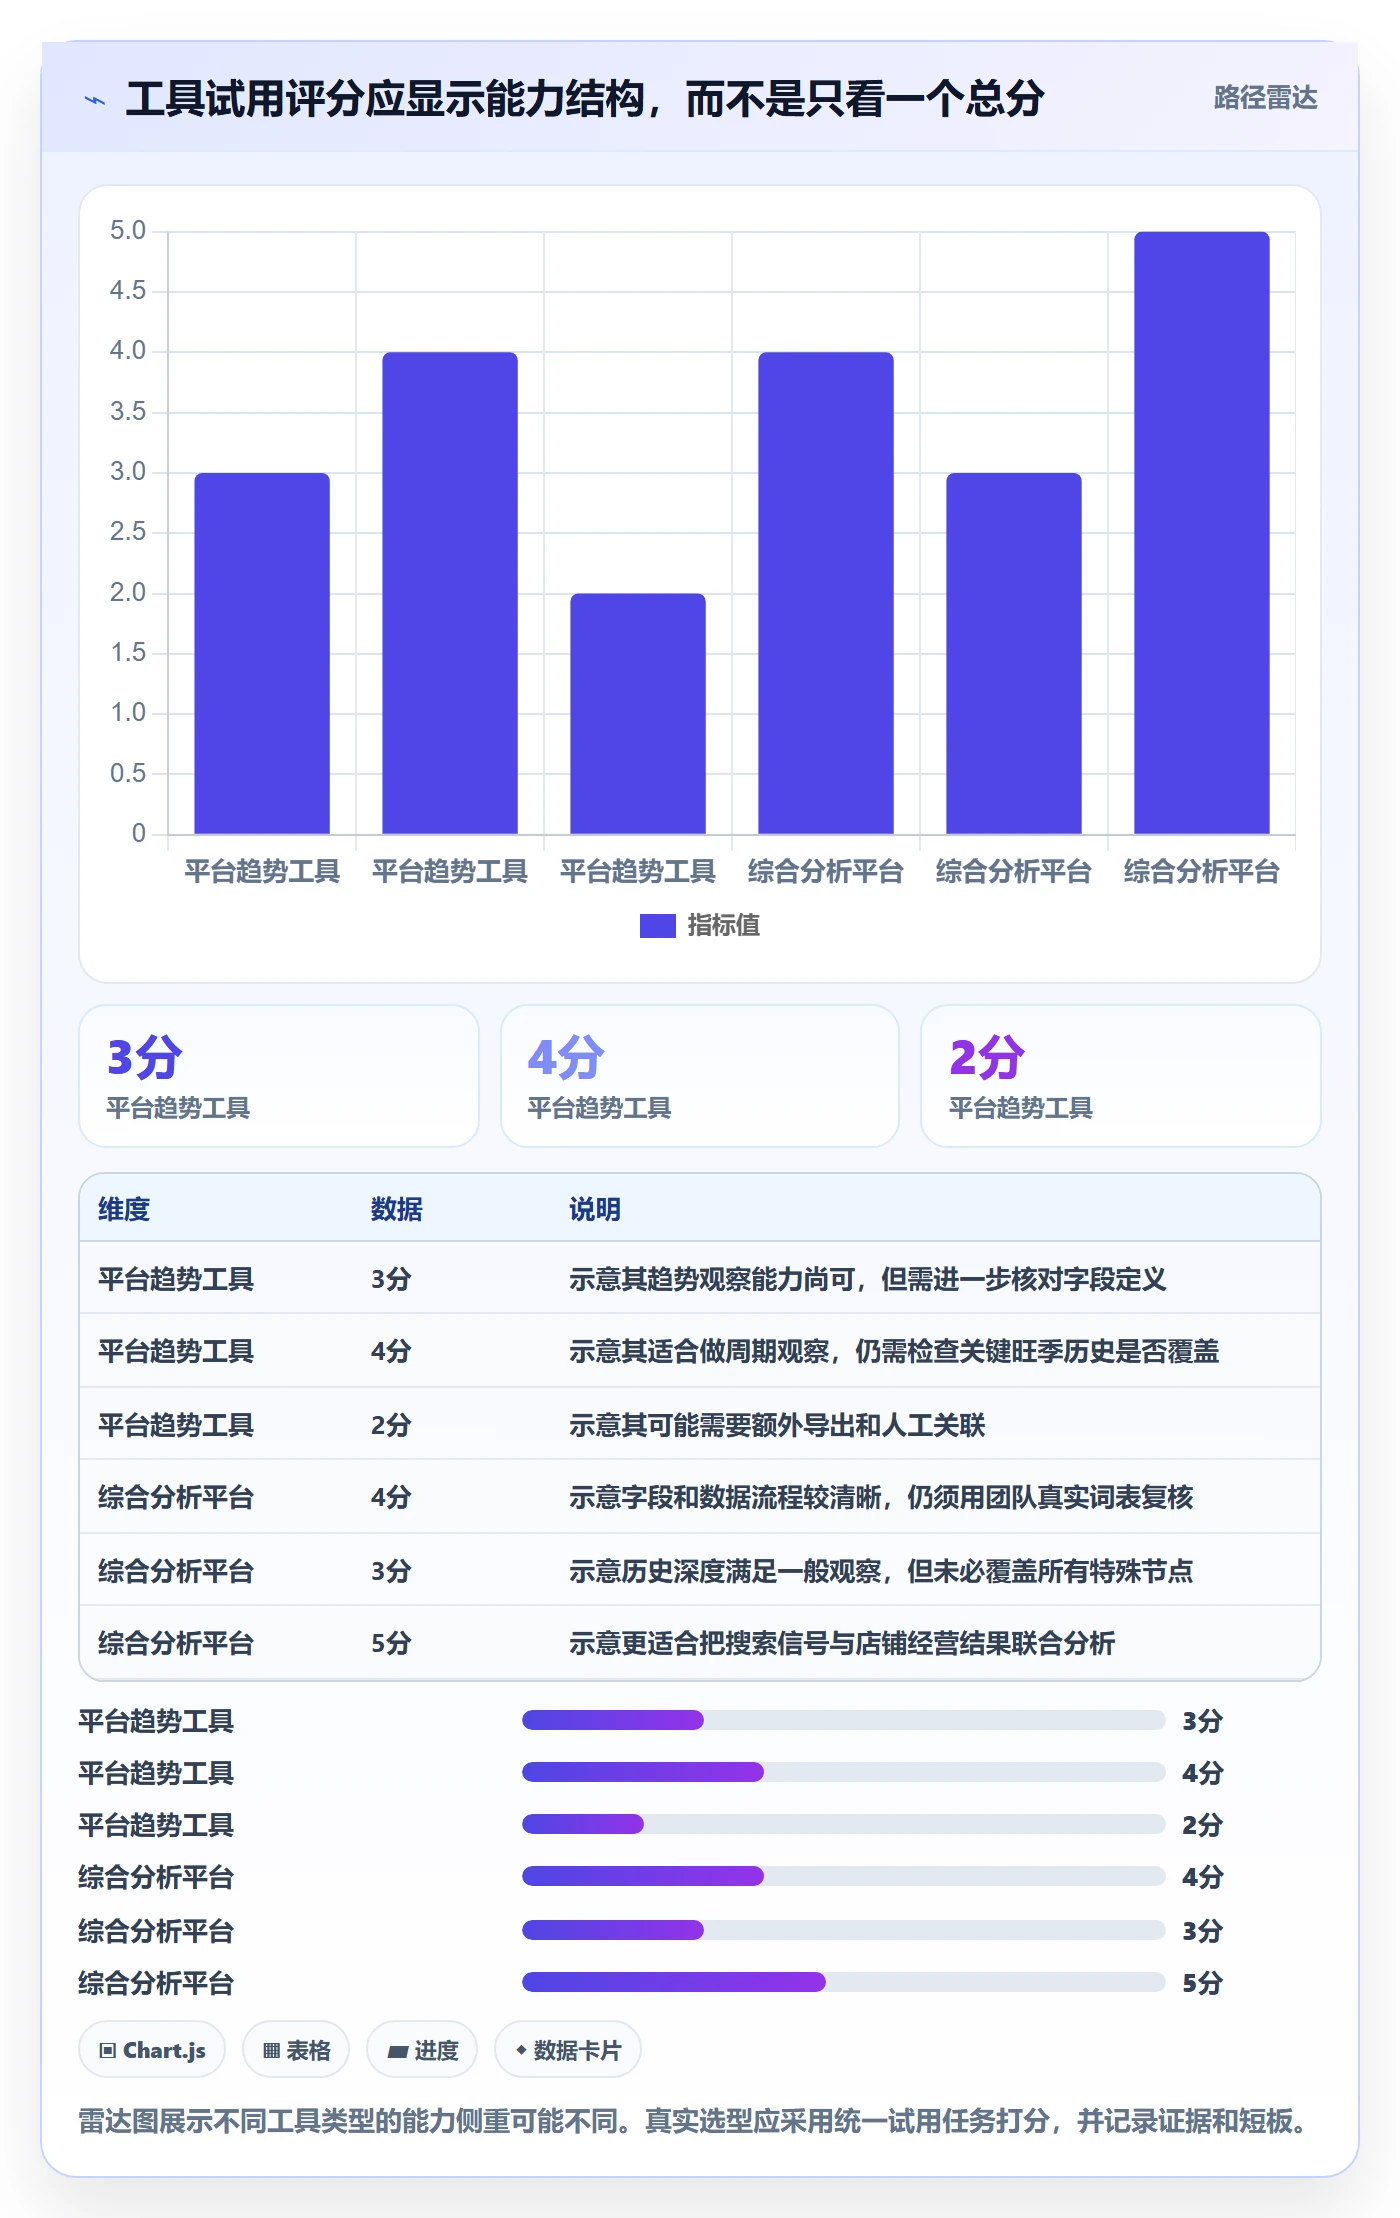Click the 路径雷达 label in header
The width and height of the screenshot is (1400, 2218).
tap(1265, 98)
